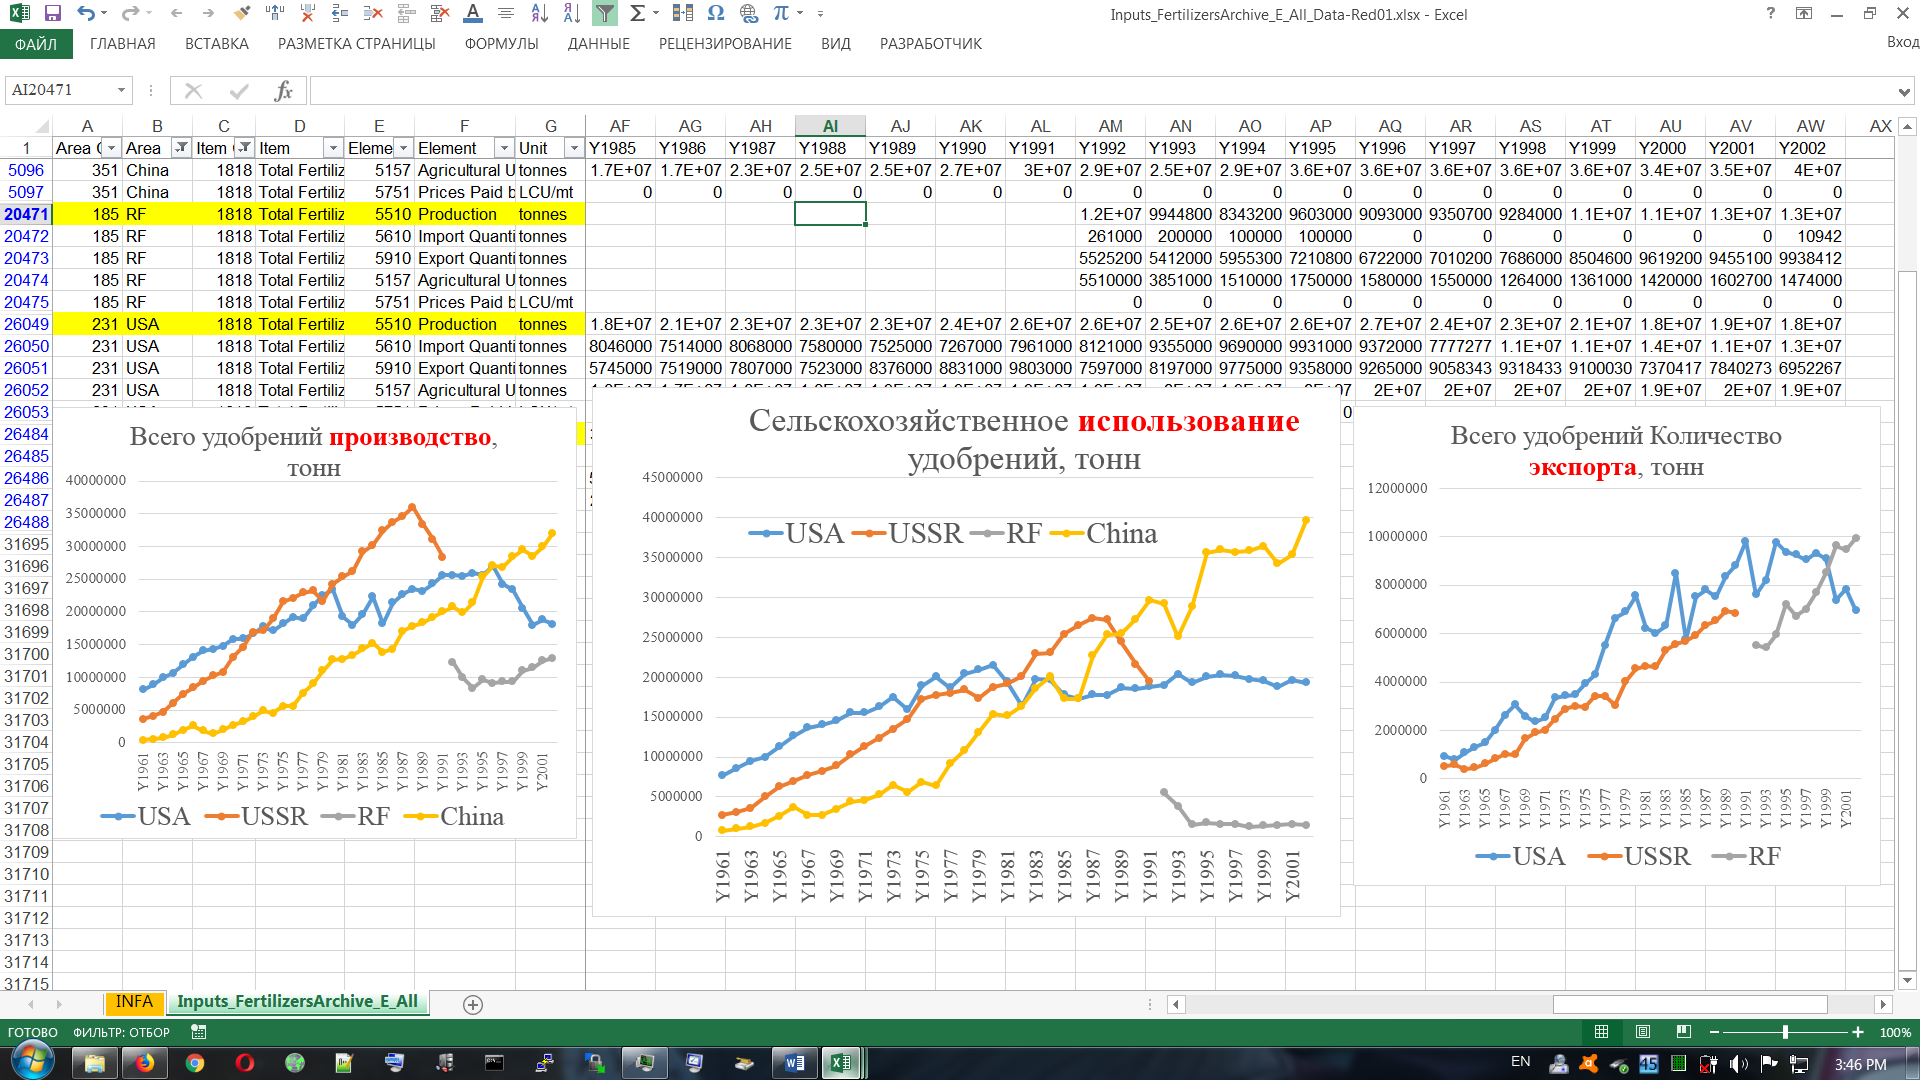Open the ФОРМУЛЫ ribbon tab
The width and height of the screenshot is (1920, 1080).
[501, 44]
